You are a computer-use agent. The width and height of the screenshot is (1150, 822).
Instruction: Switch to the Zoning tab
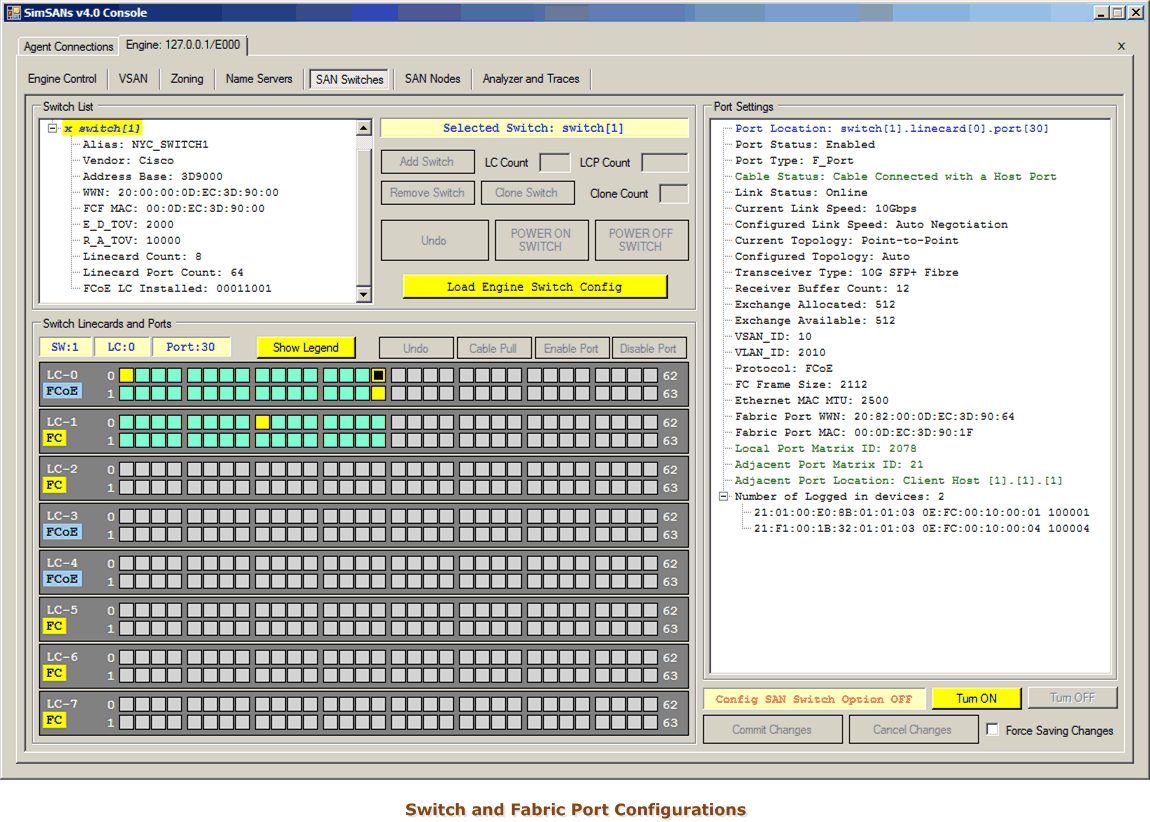187,79
